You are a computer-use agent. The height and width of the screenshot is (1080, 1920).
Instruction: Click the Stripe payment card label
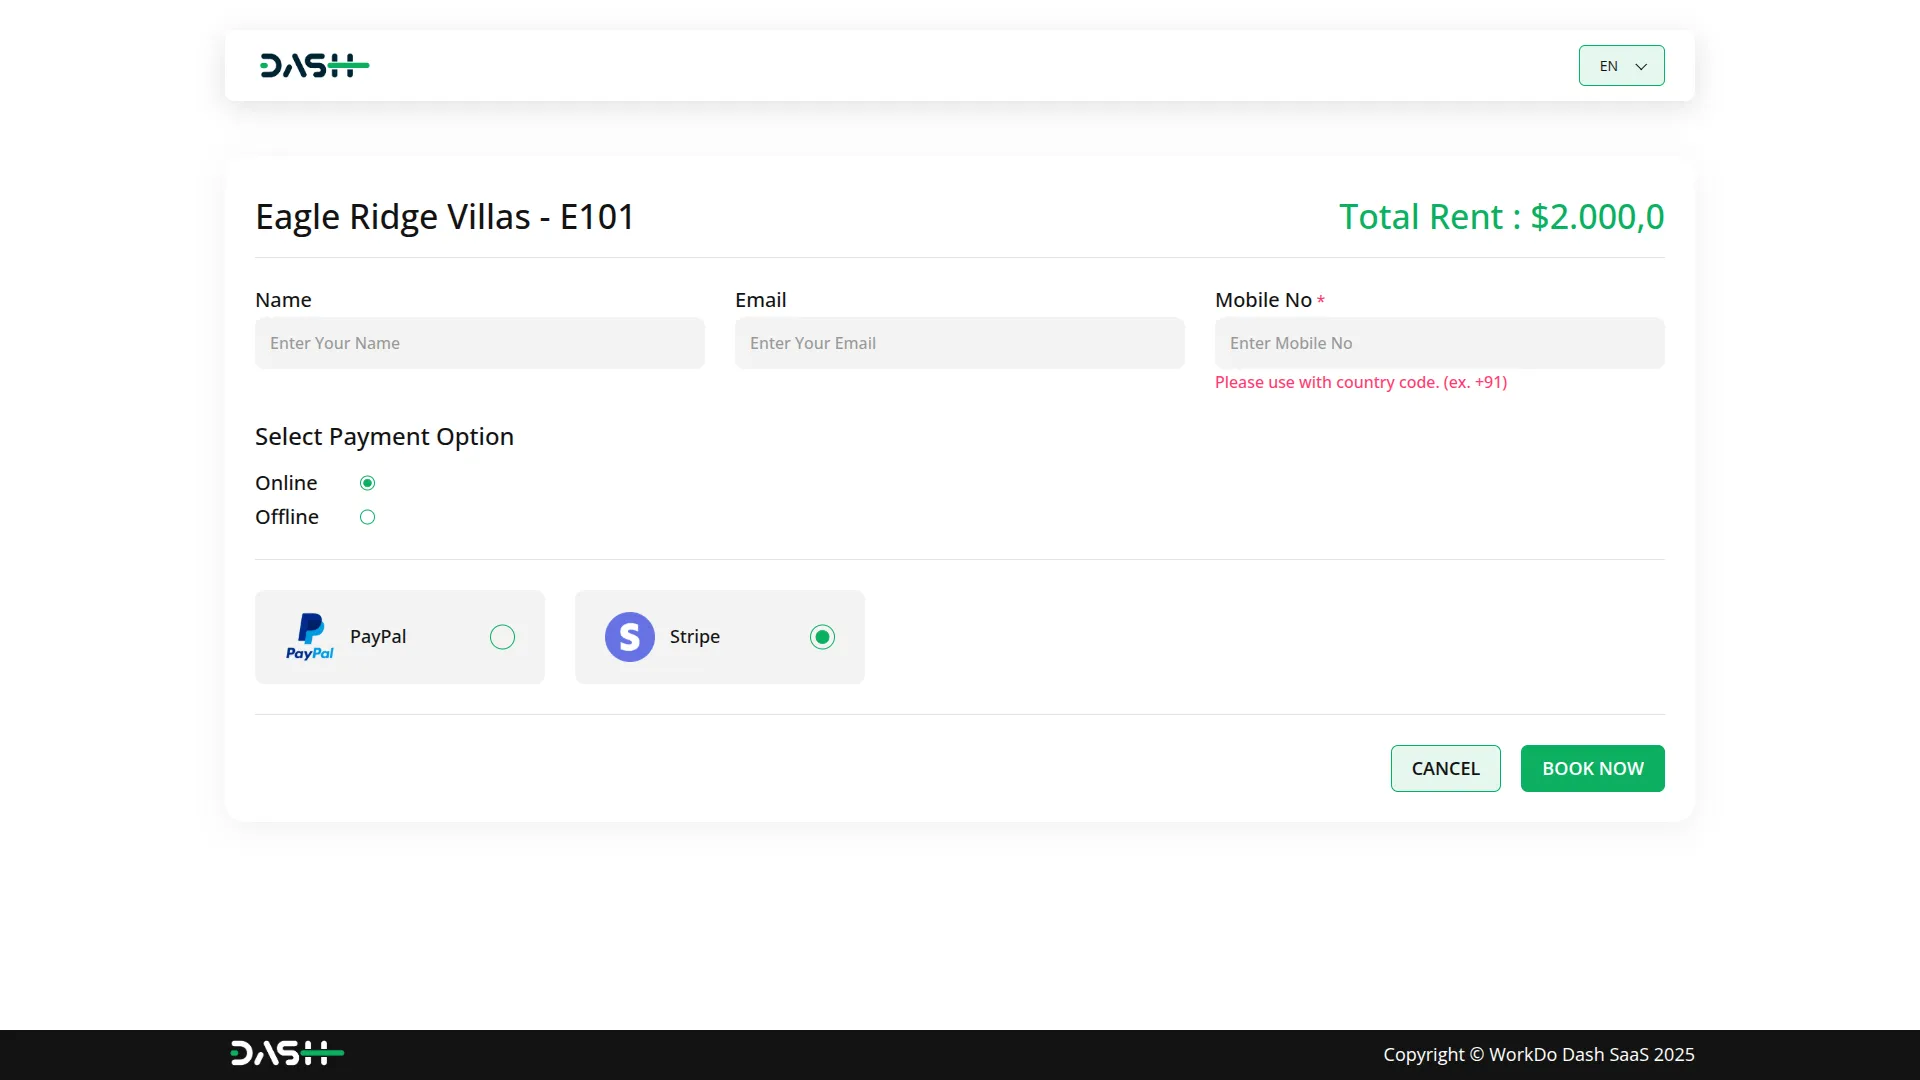694,637
